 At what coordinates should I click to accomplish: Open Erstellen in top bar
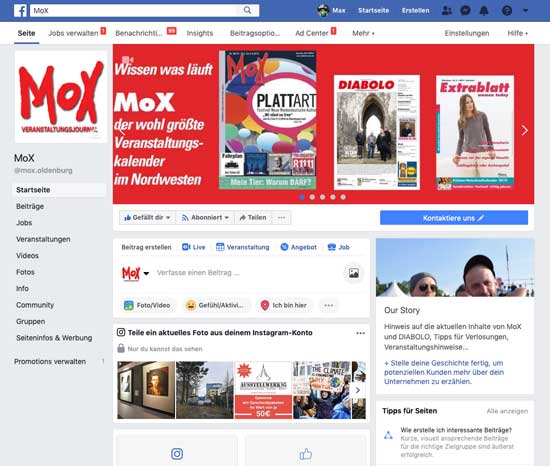[x=415, y=11]
